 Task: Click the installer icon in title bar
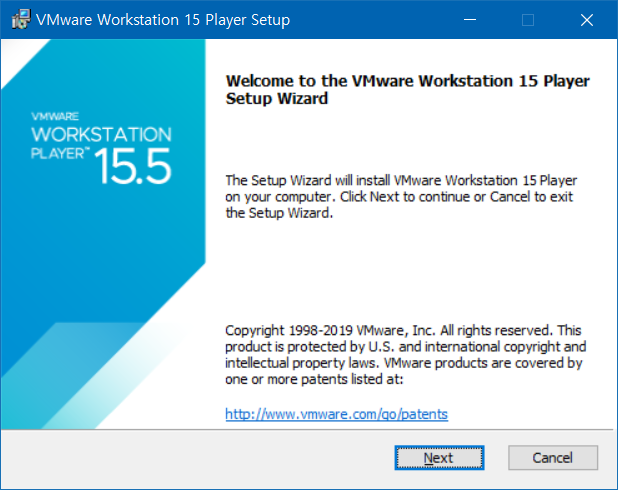click(x=21, y=19)
